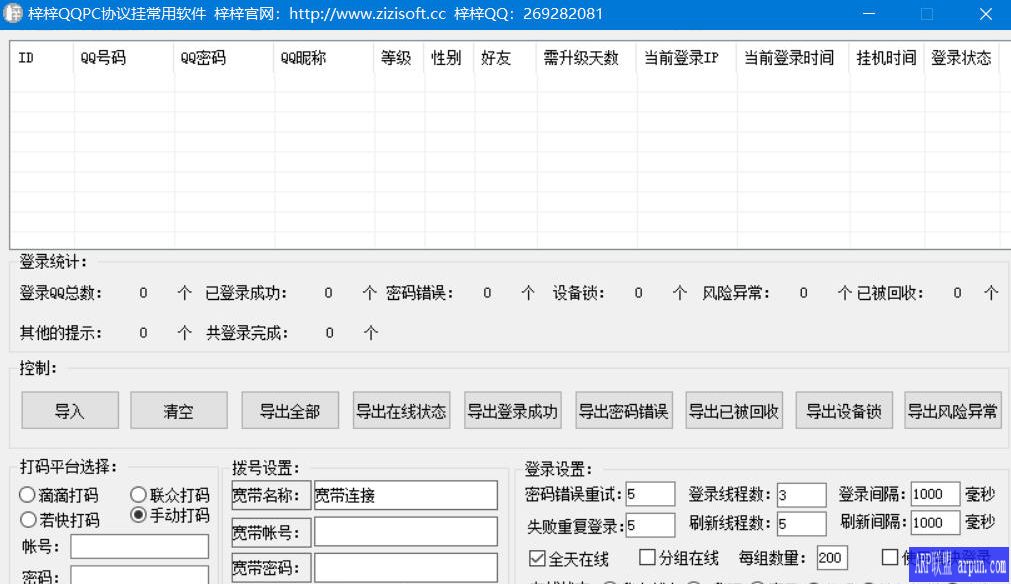The width and height of the screenshot is (1011, 584).
Task: Click the 宽带帐号 input field
Action: (406, 532)
